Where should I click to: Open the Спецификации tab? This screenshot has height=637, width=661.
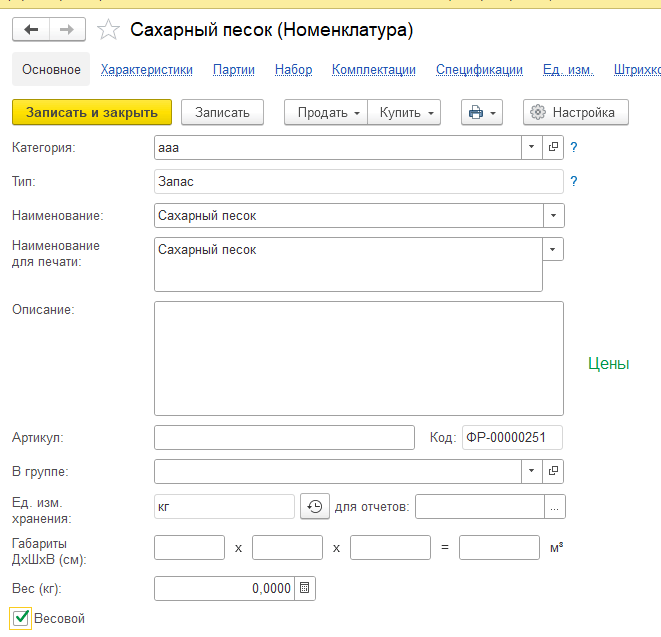(x=479, y=69)
